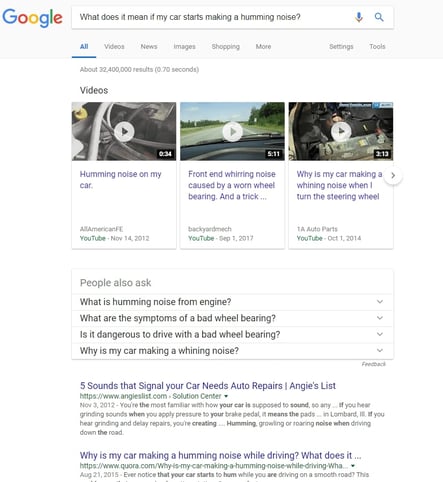Play the whining noise steering wheel video

click(x=341, y=131)
